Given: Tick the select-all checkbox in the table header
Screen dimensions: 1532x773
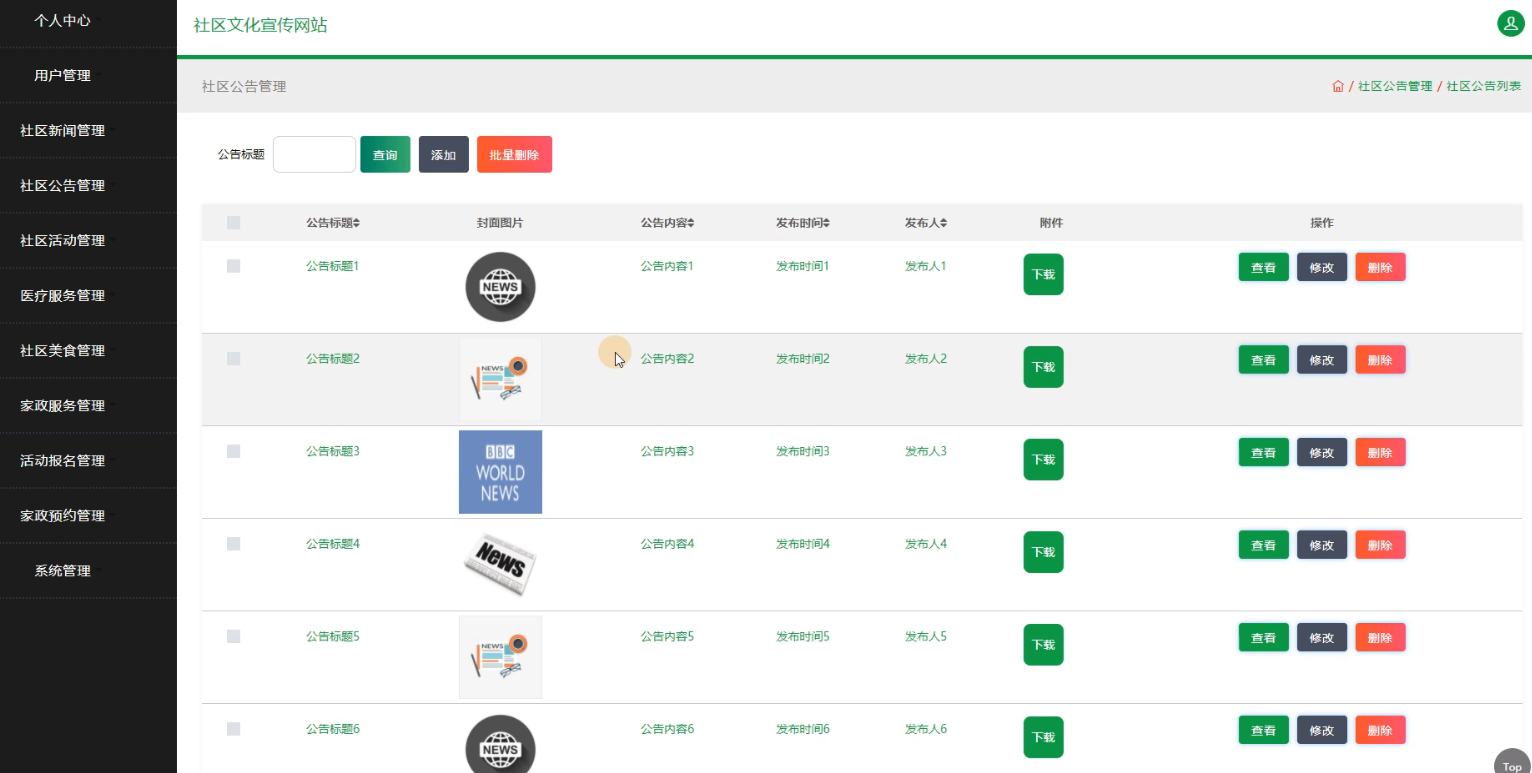Looking at the screenshot, I should [234, 223].
